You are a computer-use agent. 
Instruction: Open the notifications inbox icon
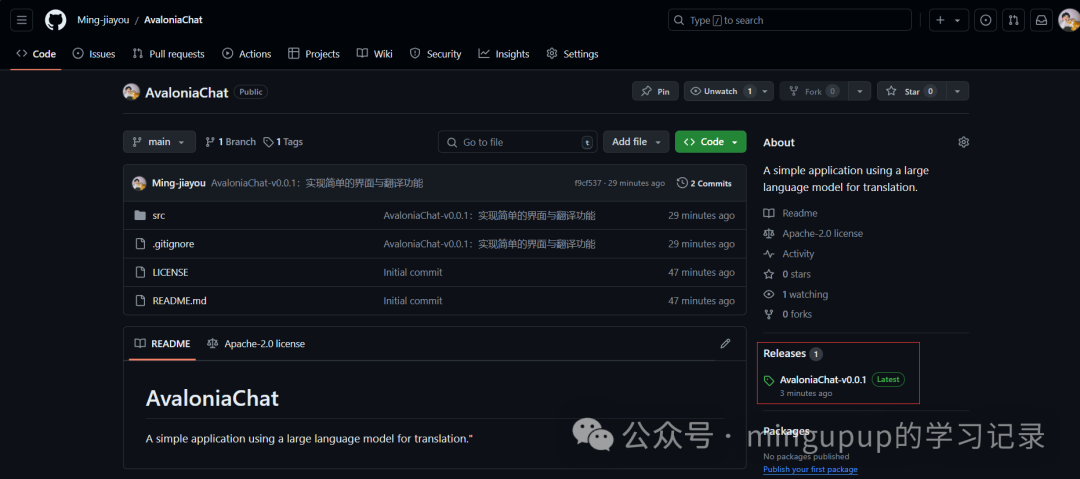(1041, 20)
